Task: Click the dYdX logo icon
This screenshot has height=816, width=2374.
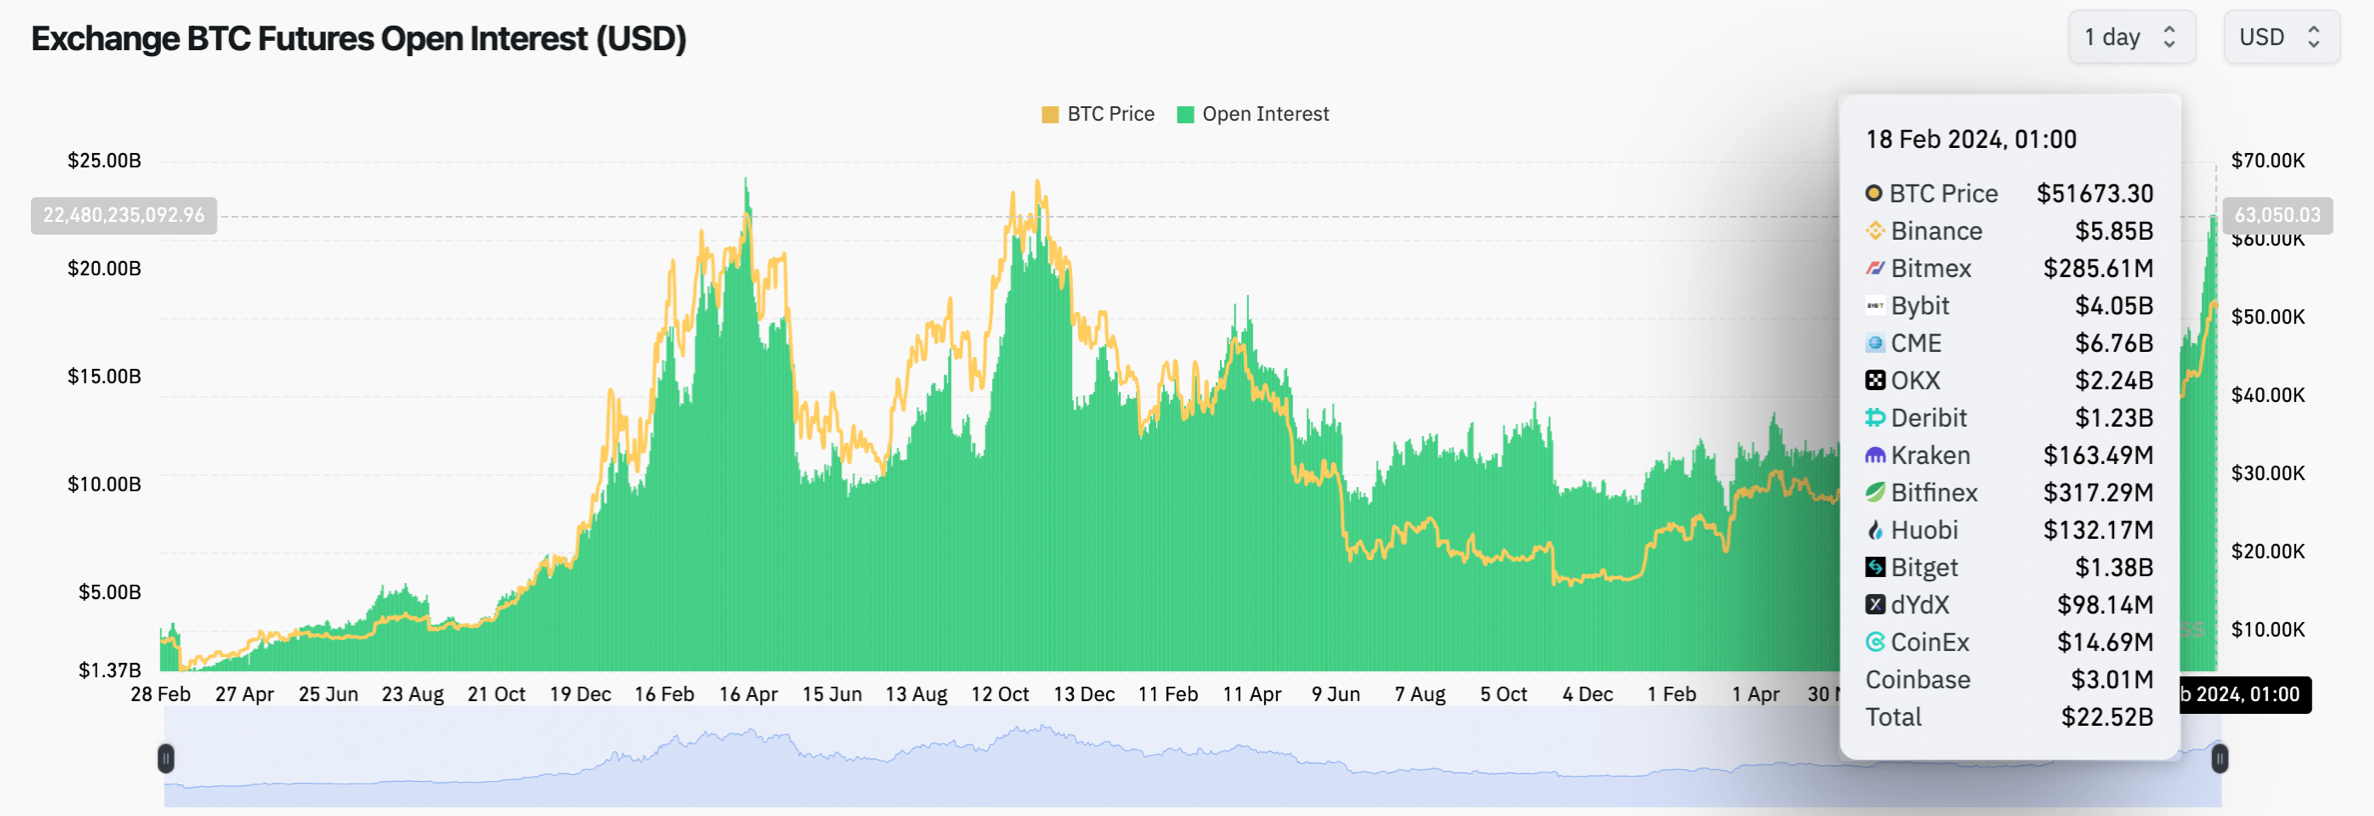Action: [x=1875, y=605]
